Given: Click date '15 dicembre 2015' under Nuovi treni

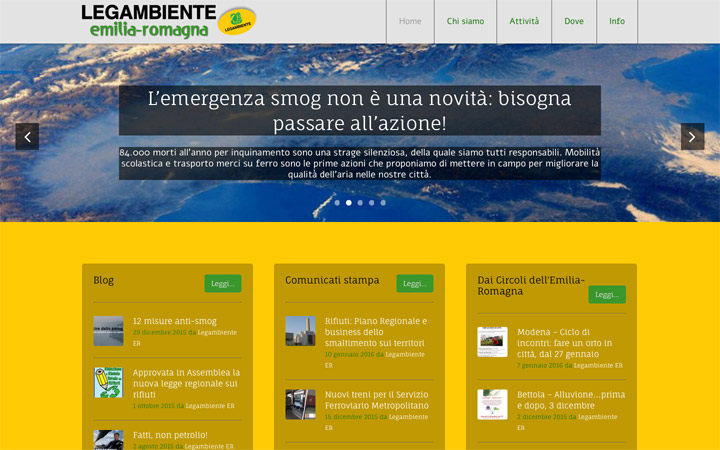Looking at the screenshot, I should (x=351, y=417).
